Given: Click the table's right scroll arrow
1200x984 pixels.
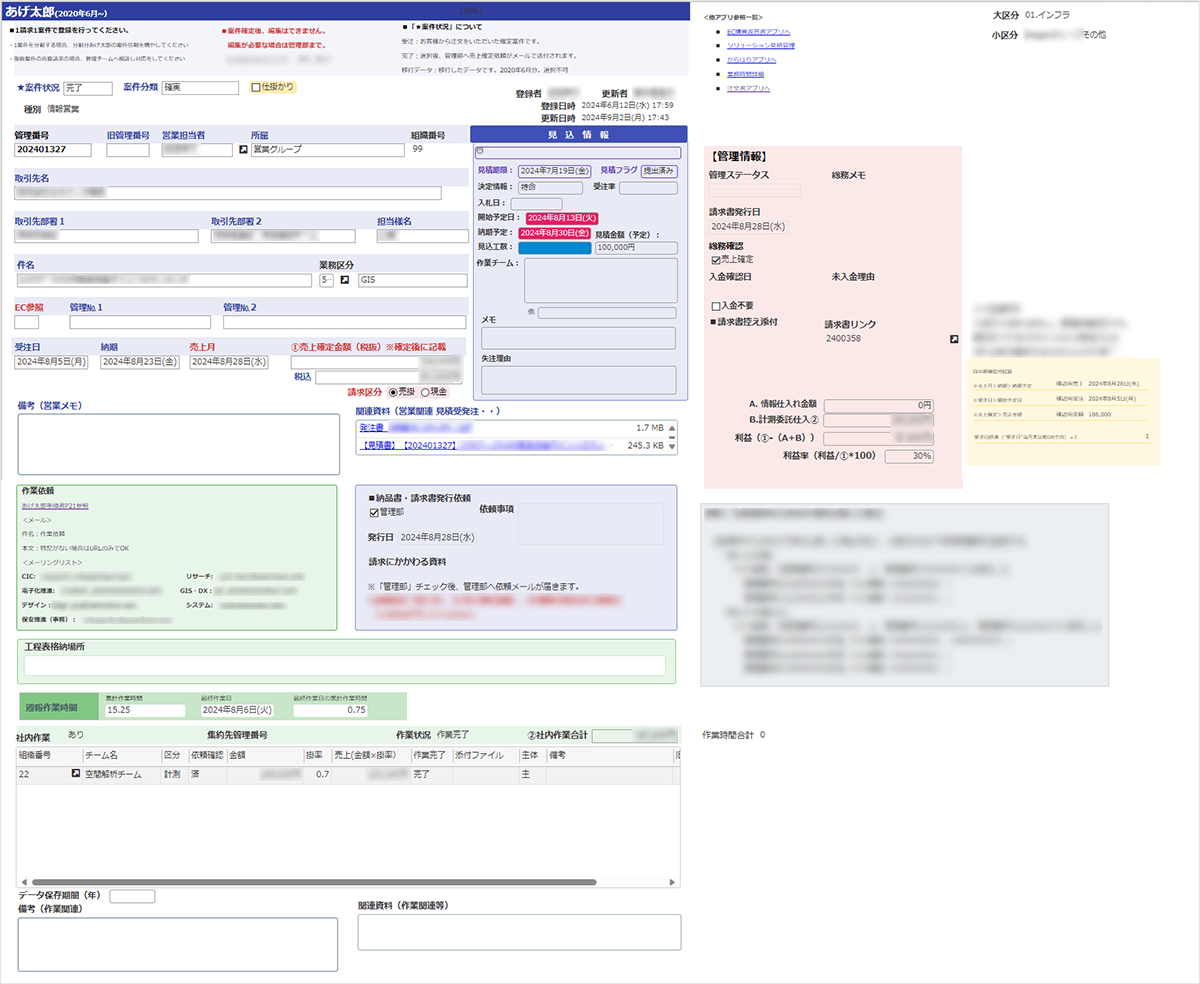Looking at the screenshot, I should pyautogui.click(x=674, y=882).
